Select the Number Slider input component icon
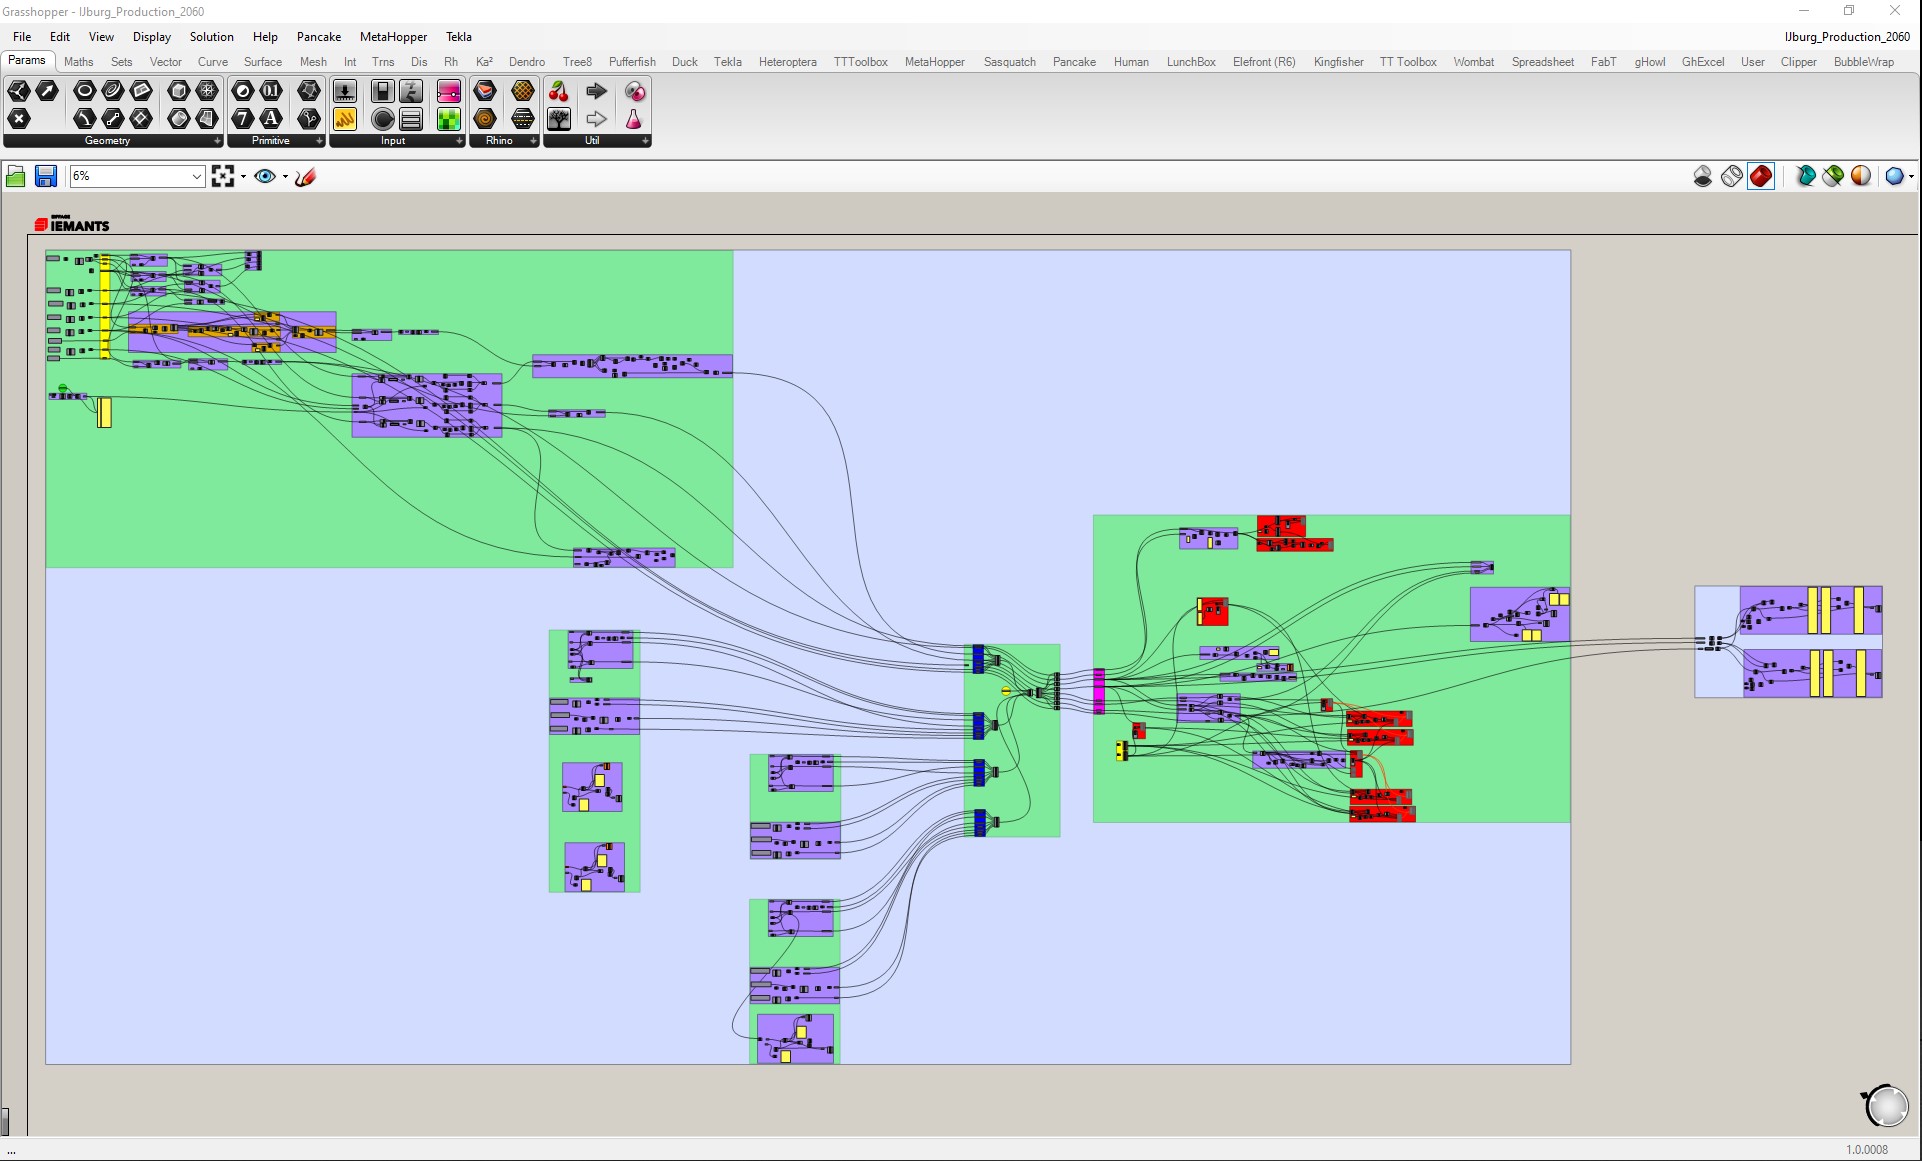1922x1161 pixels. (x=345, y=92)
